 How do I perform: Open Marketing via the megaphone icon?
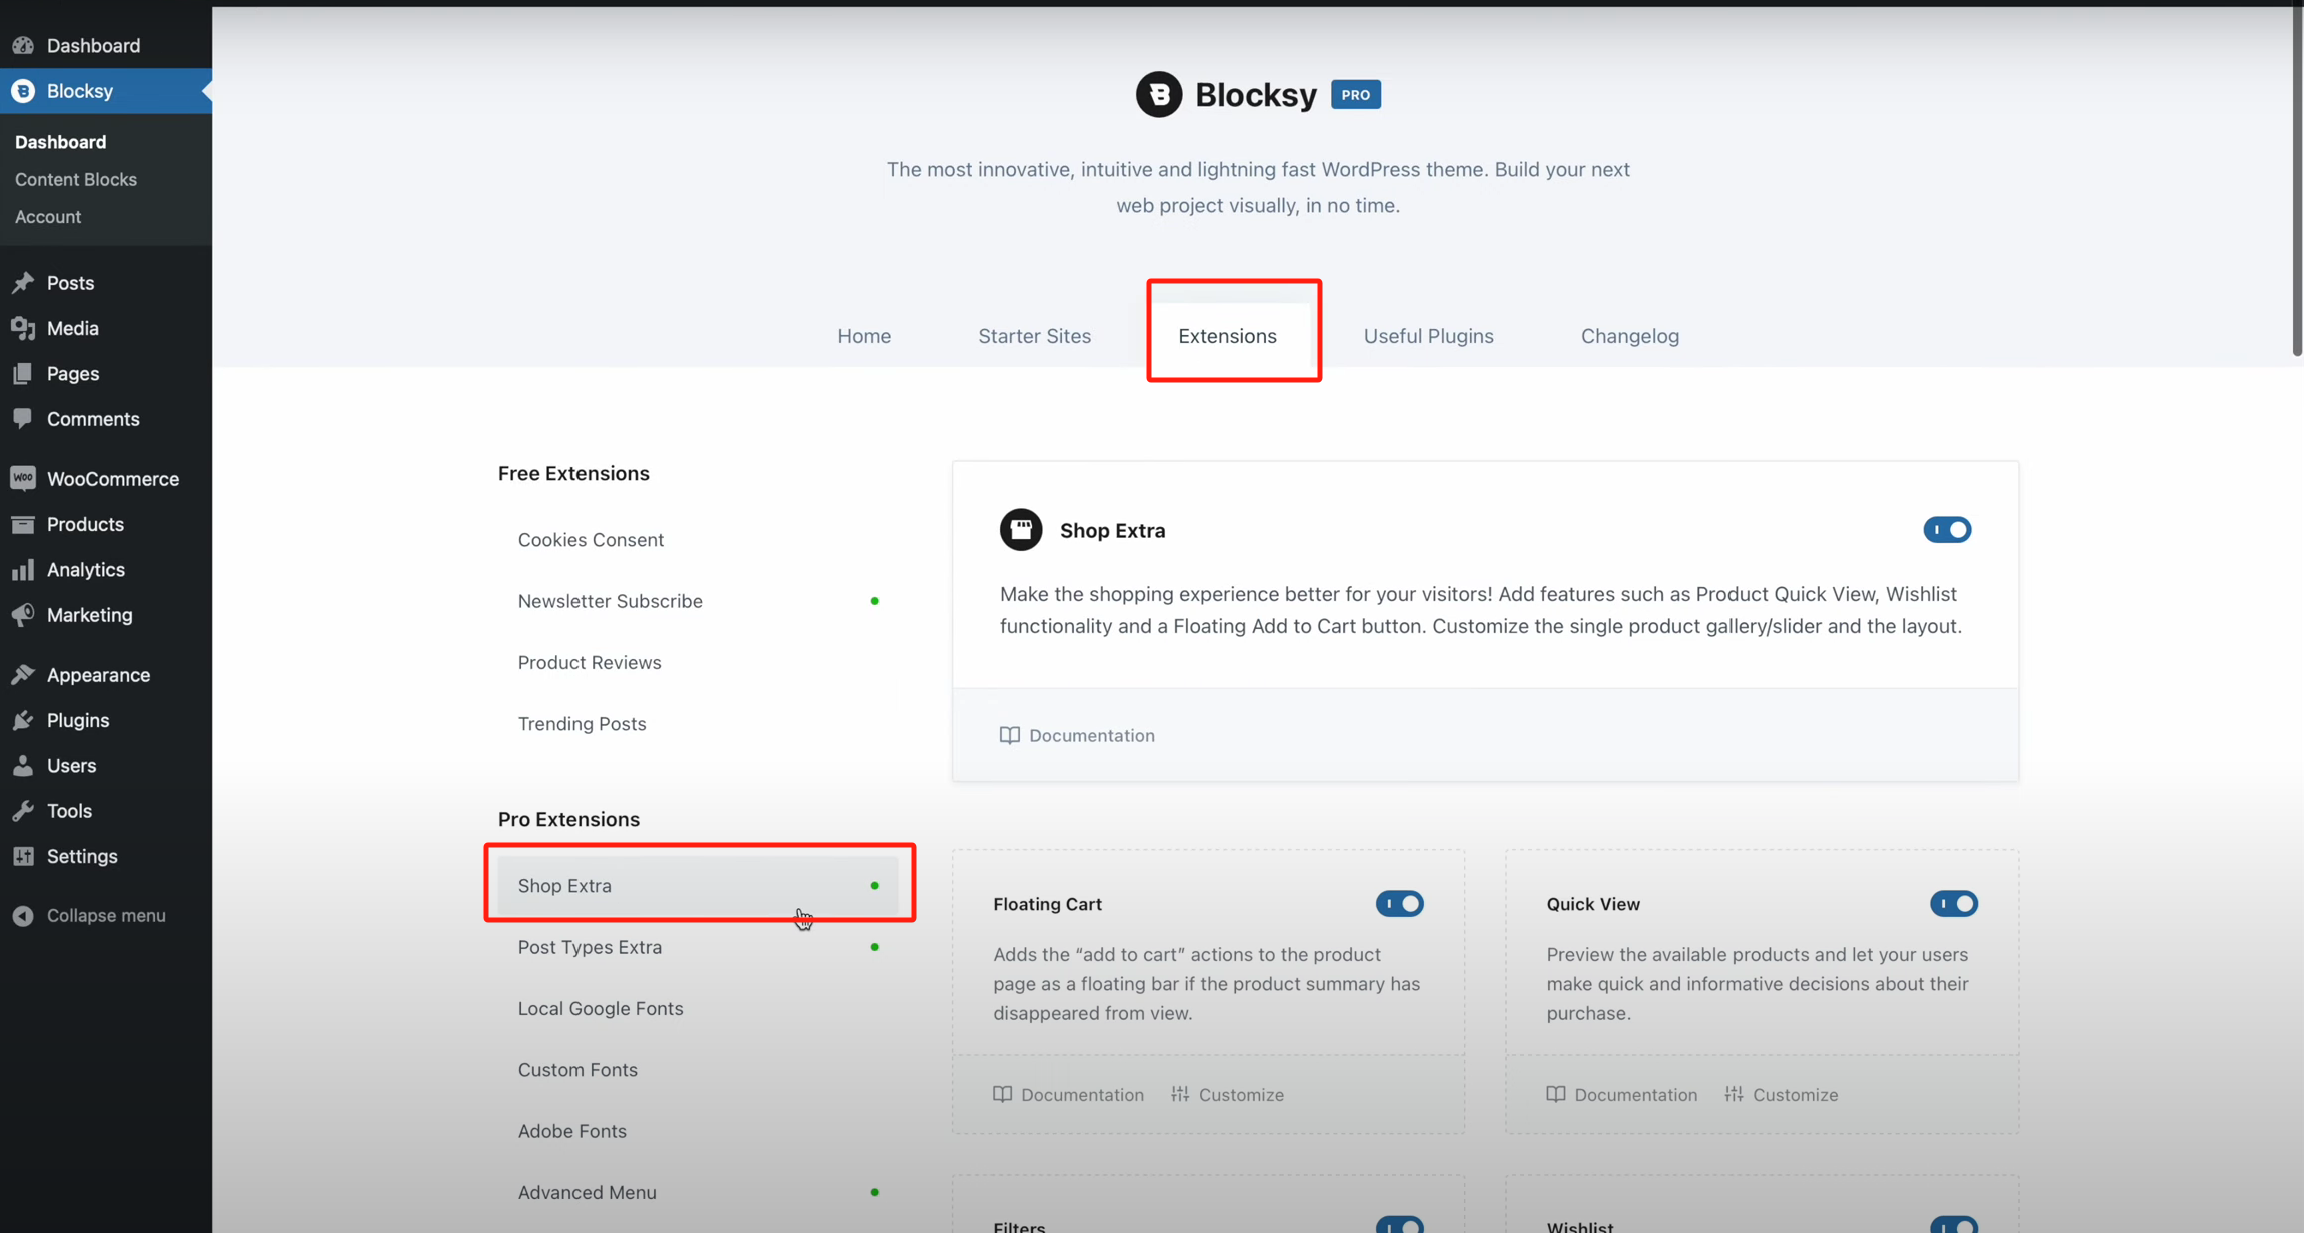click(x=23, y=615)
